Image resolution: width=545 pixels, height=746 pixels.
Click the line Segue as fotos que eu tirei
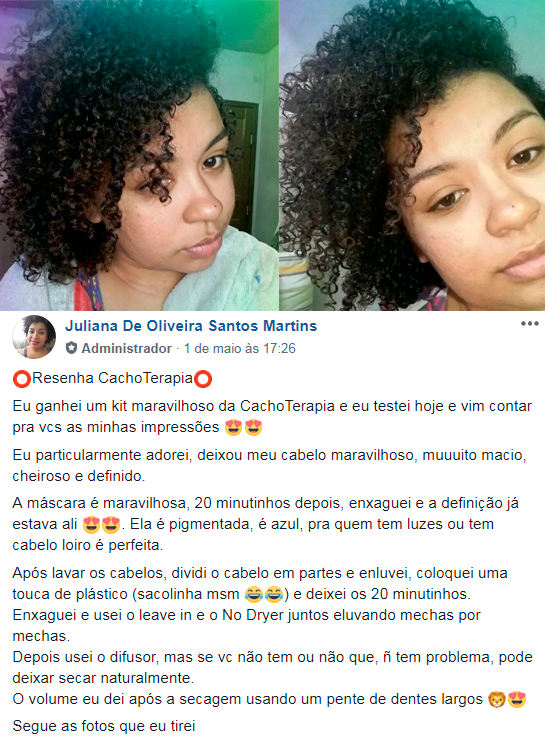pyautogui.click(x=104, y=726)
